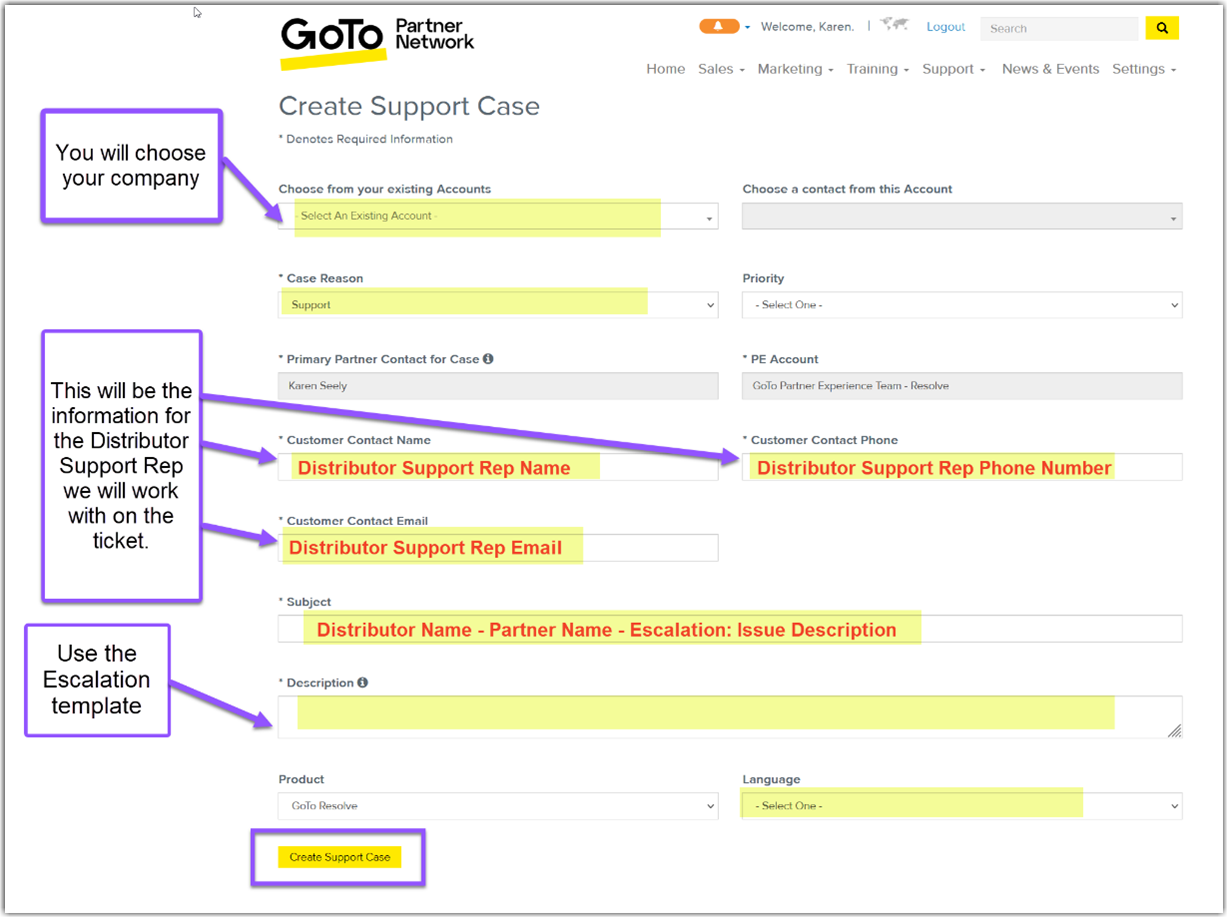Open the Settings menu
This screenshot has width=1228, height=918.
(1144, 69)
